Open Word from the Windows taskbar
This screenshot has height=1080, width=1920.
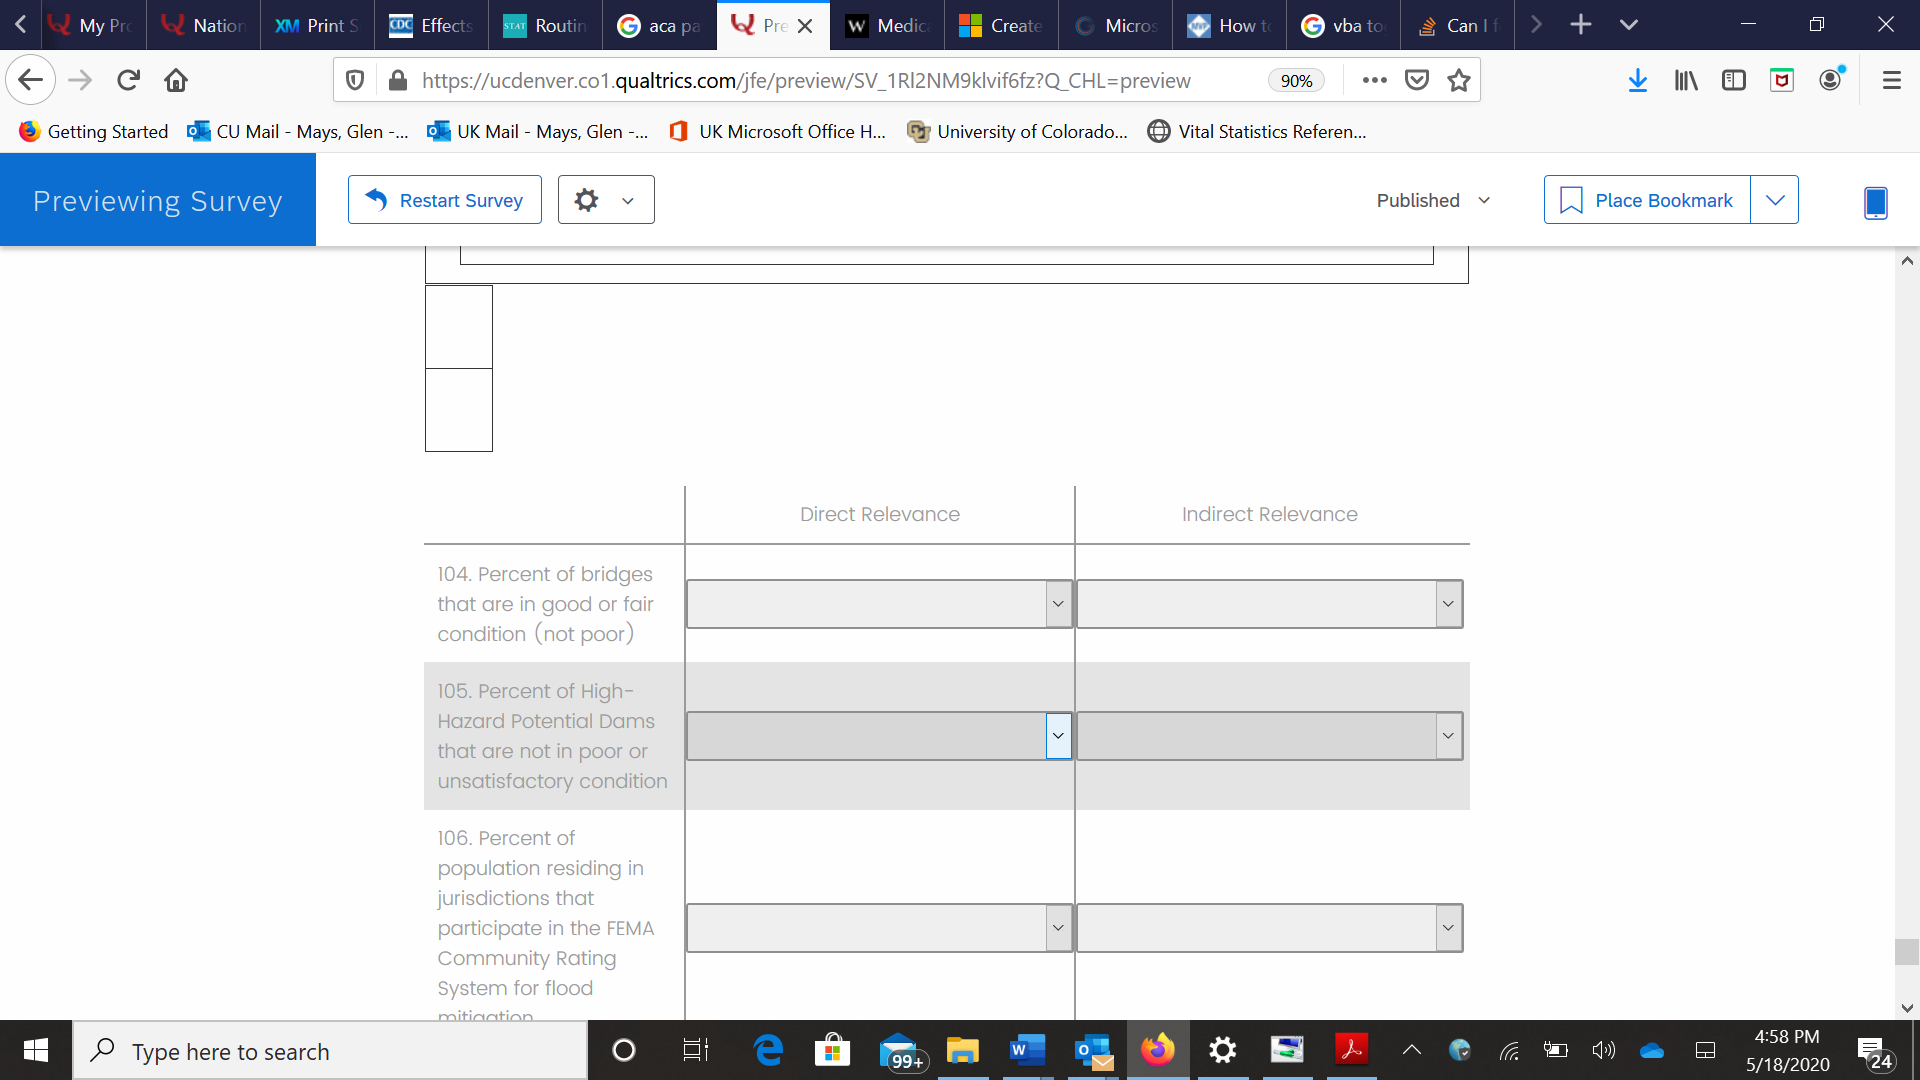(1027, 1050)
